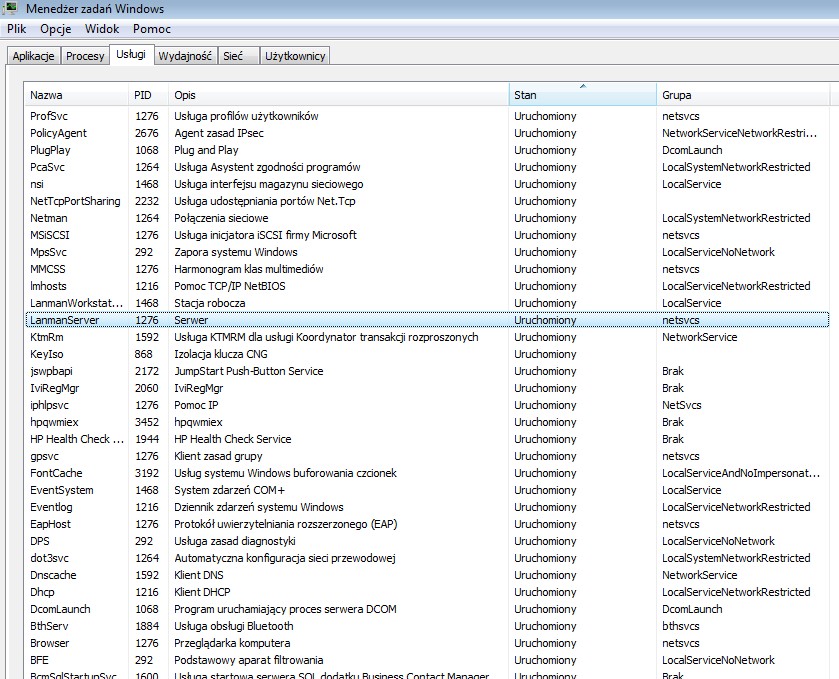
Task: Click group 'bthsvcs' cell
Action: point(681,626)
